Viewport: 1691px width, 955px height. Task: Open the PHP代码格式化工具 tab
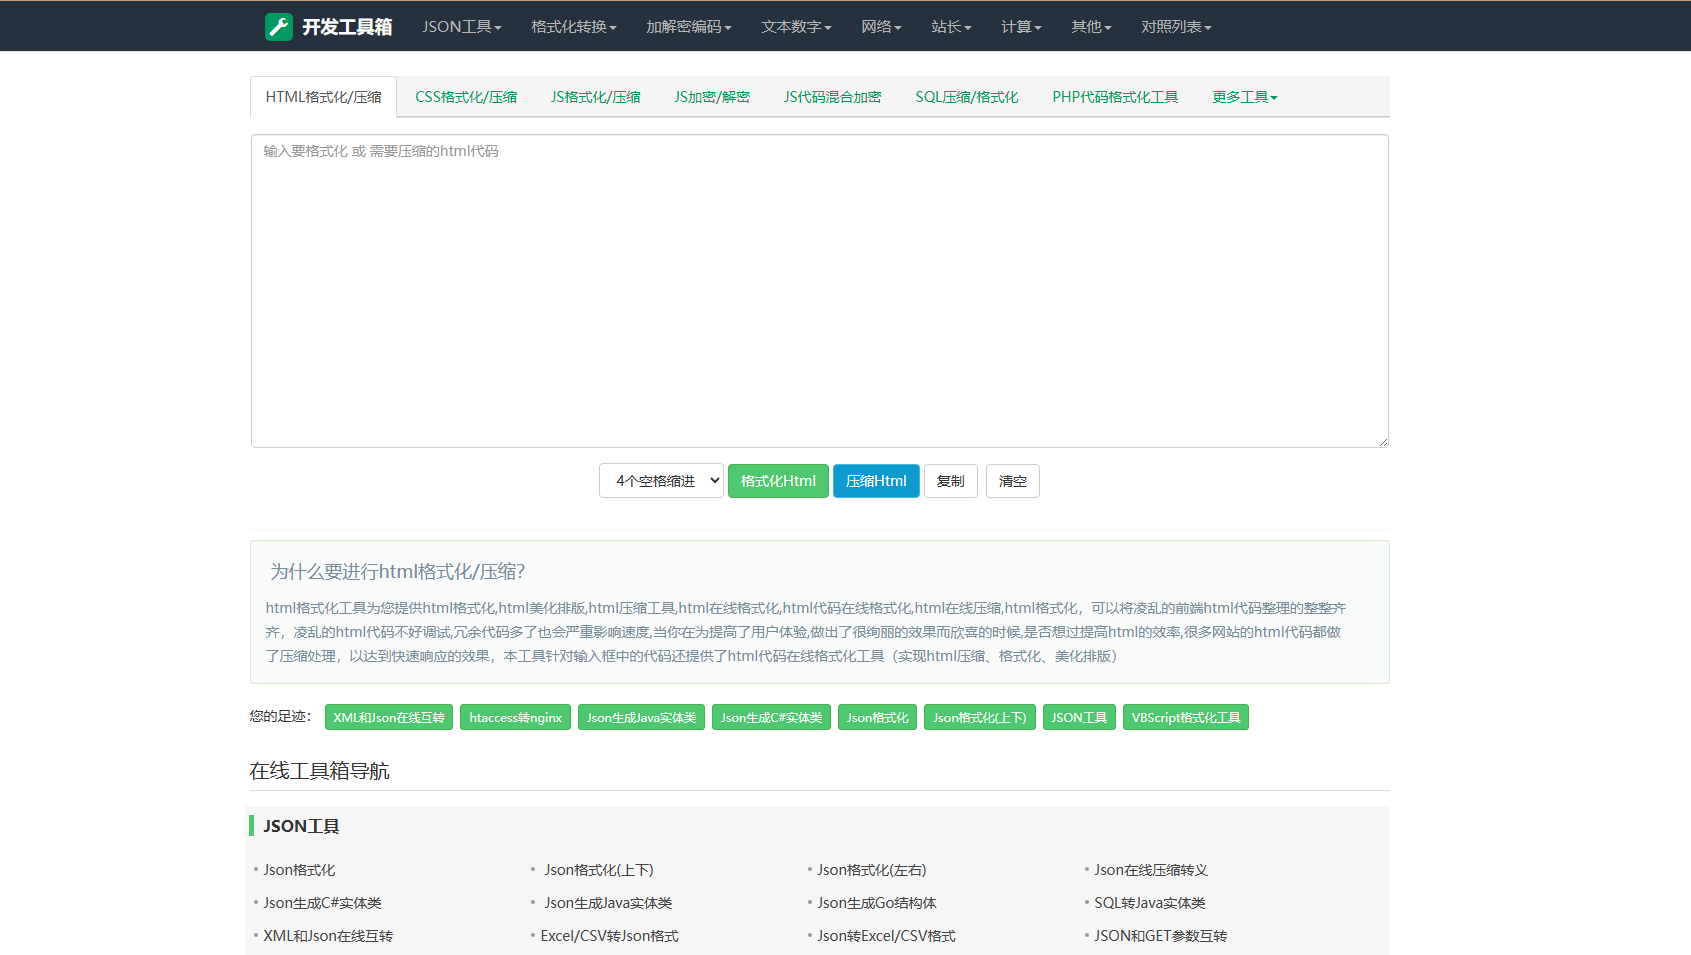coord(1115,97)
